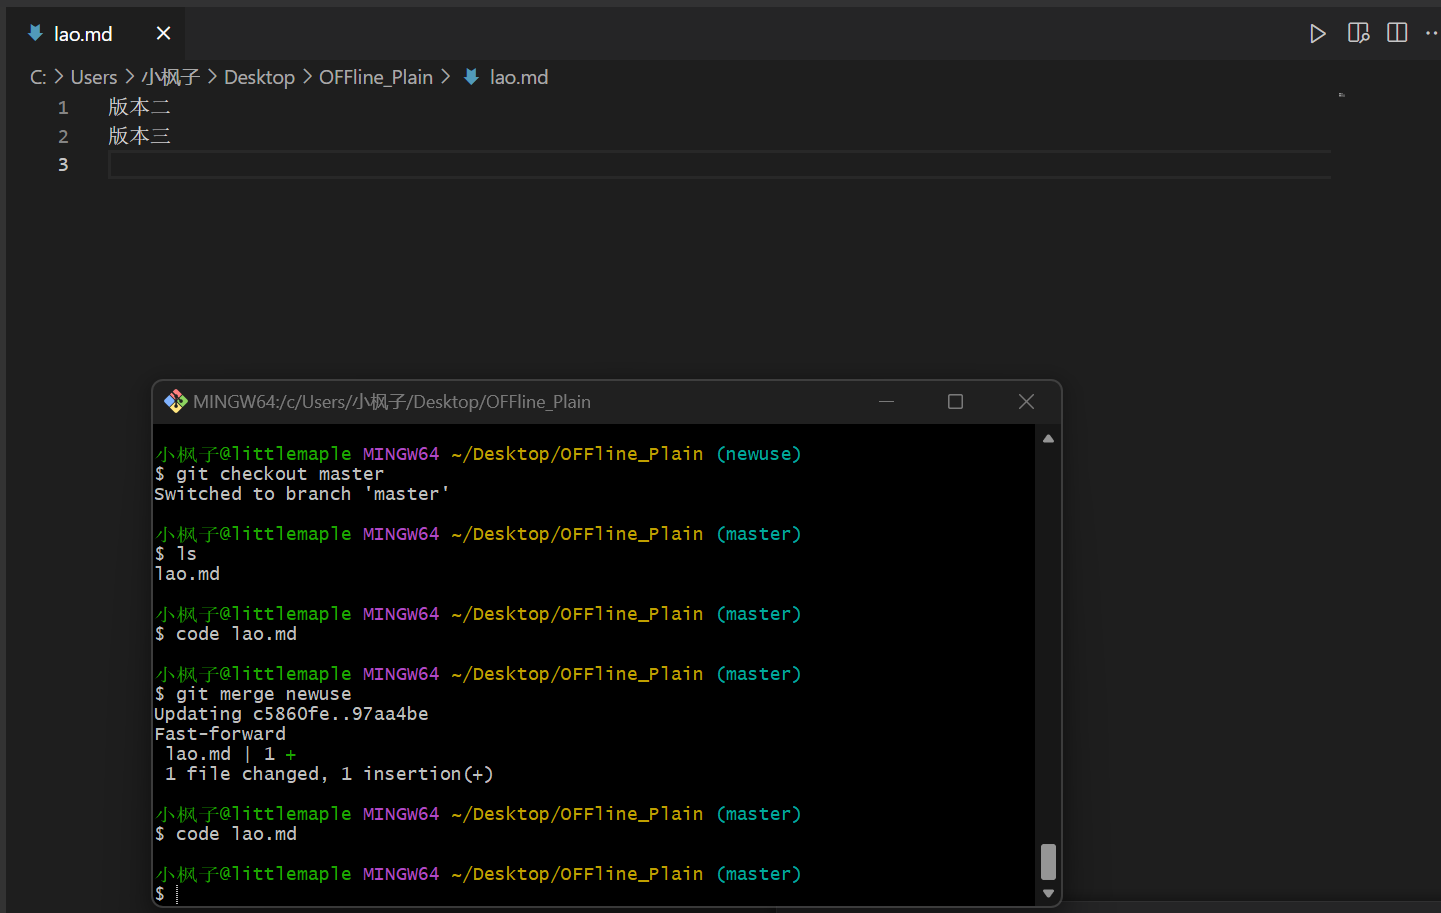Click the lao.md breadcrumb file name
The height and width of the screenshot is (913, 1441).
[x=518, y=77]
